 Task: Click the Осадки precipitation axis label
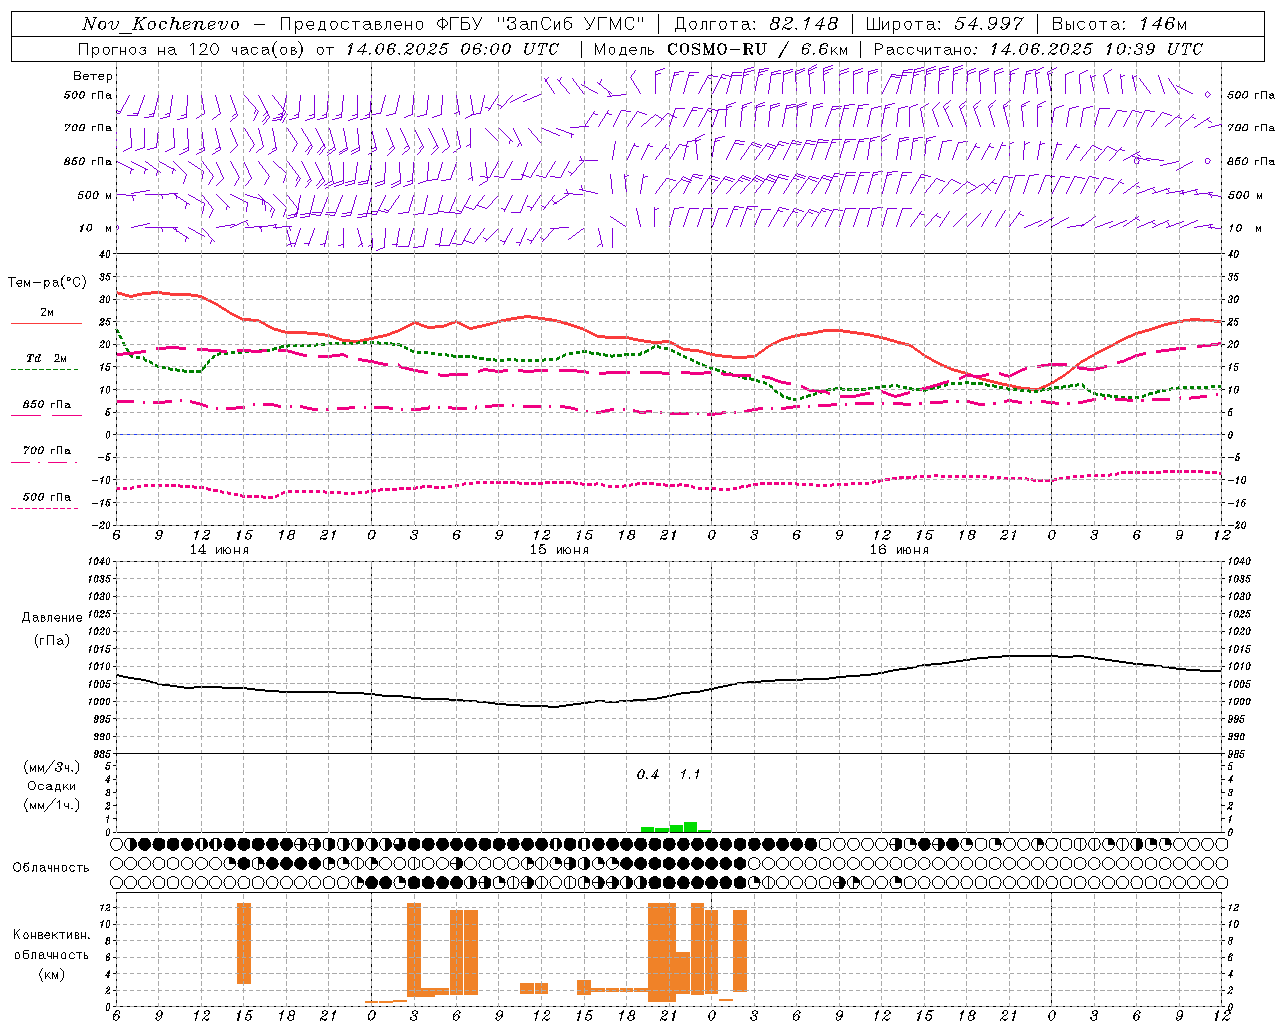click(52, 786)
